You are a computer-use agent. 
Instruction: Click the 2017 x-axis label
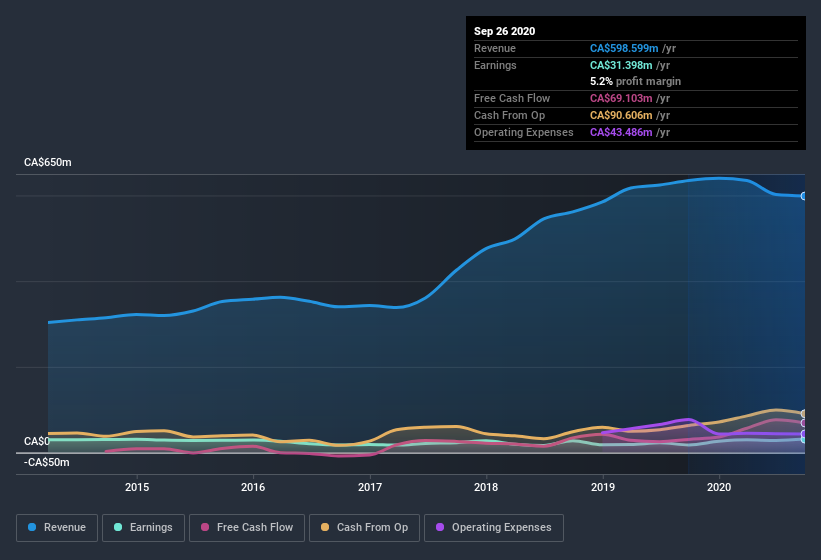coord(370,487)
